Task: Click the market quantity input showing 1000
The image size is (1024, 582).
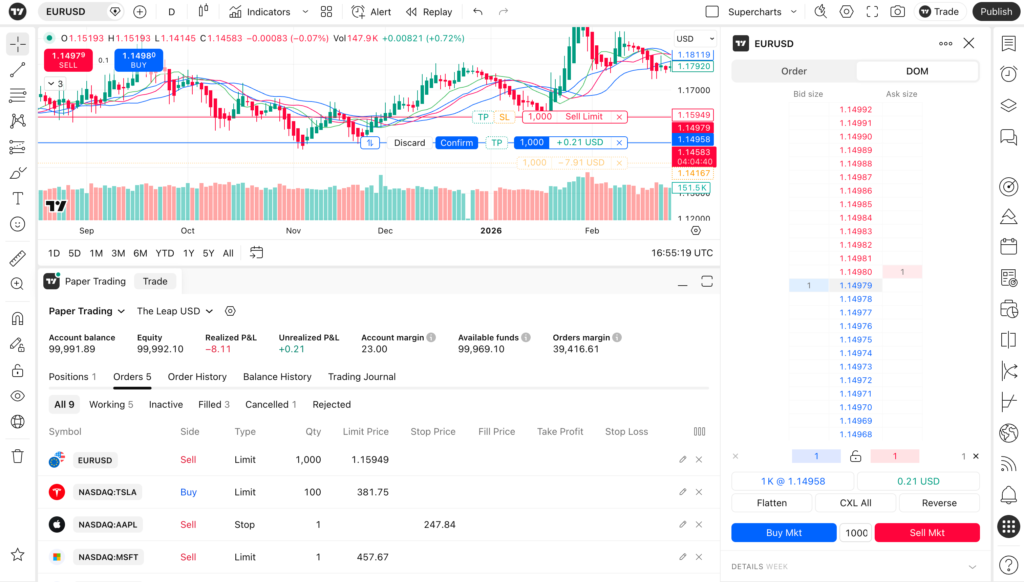Action: (x=853, y=532)
